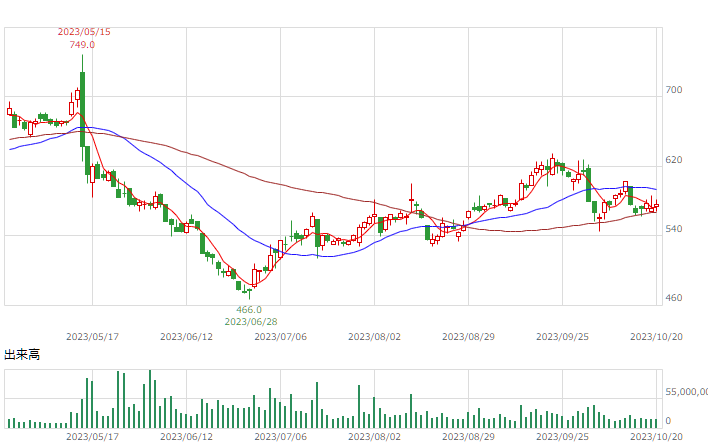Click the 700 price axis label
The width and height of the screenshot is (708, 443).
coord(674,90)
